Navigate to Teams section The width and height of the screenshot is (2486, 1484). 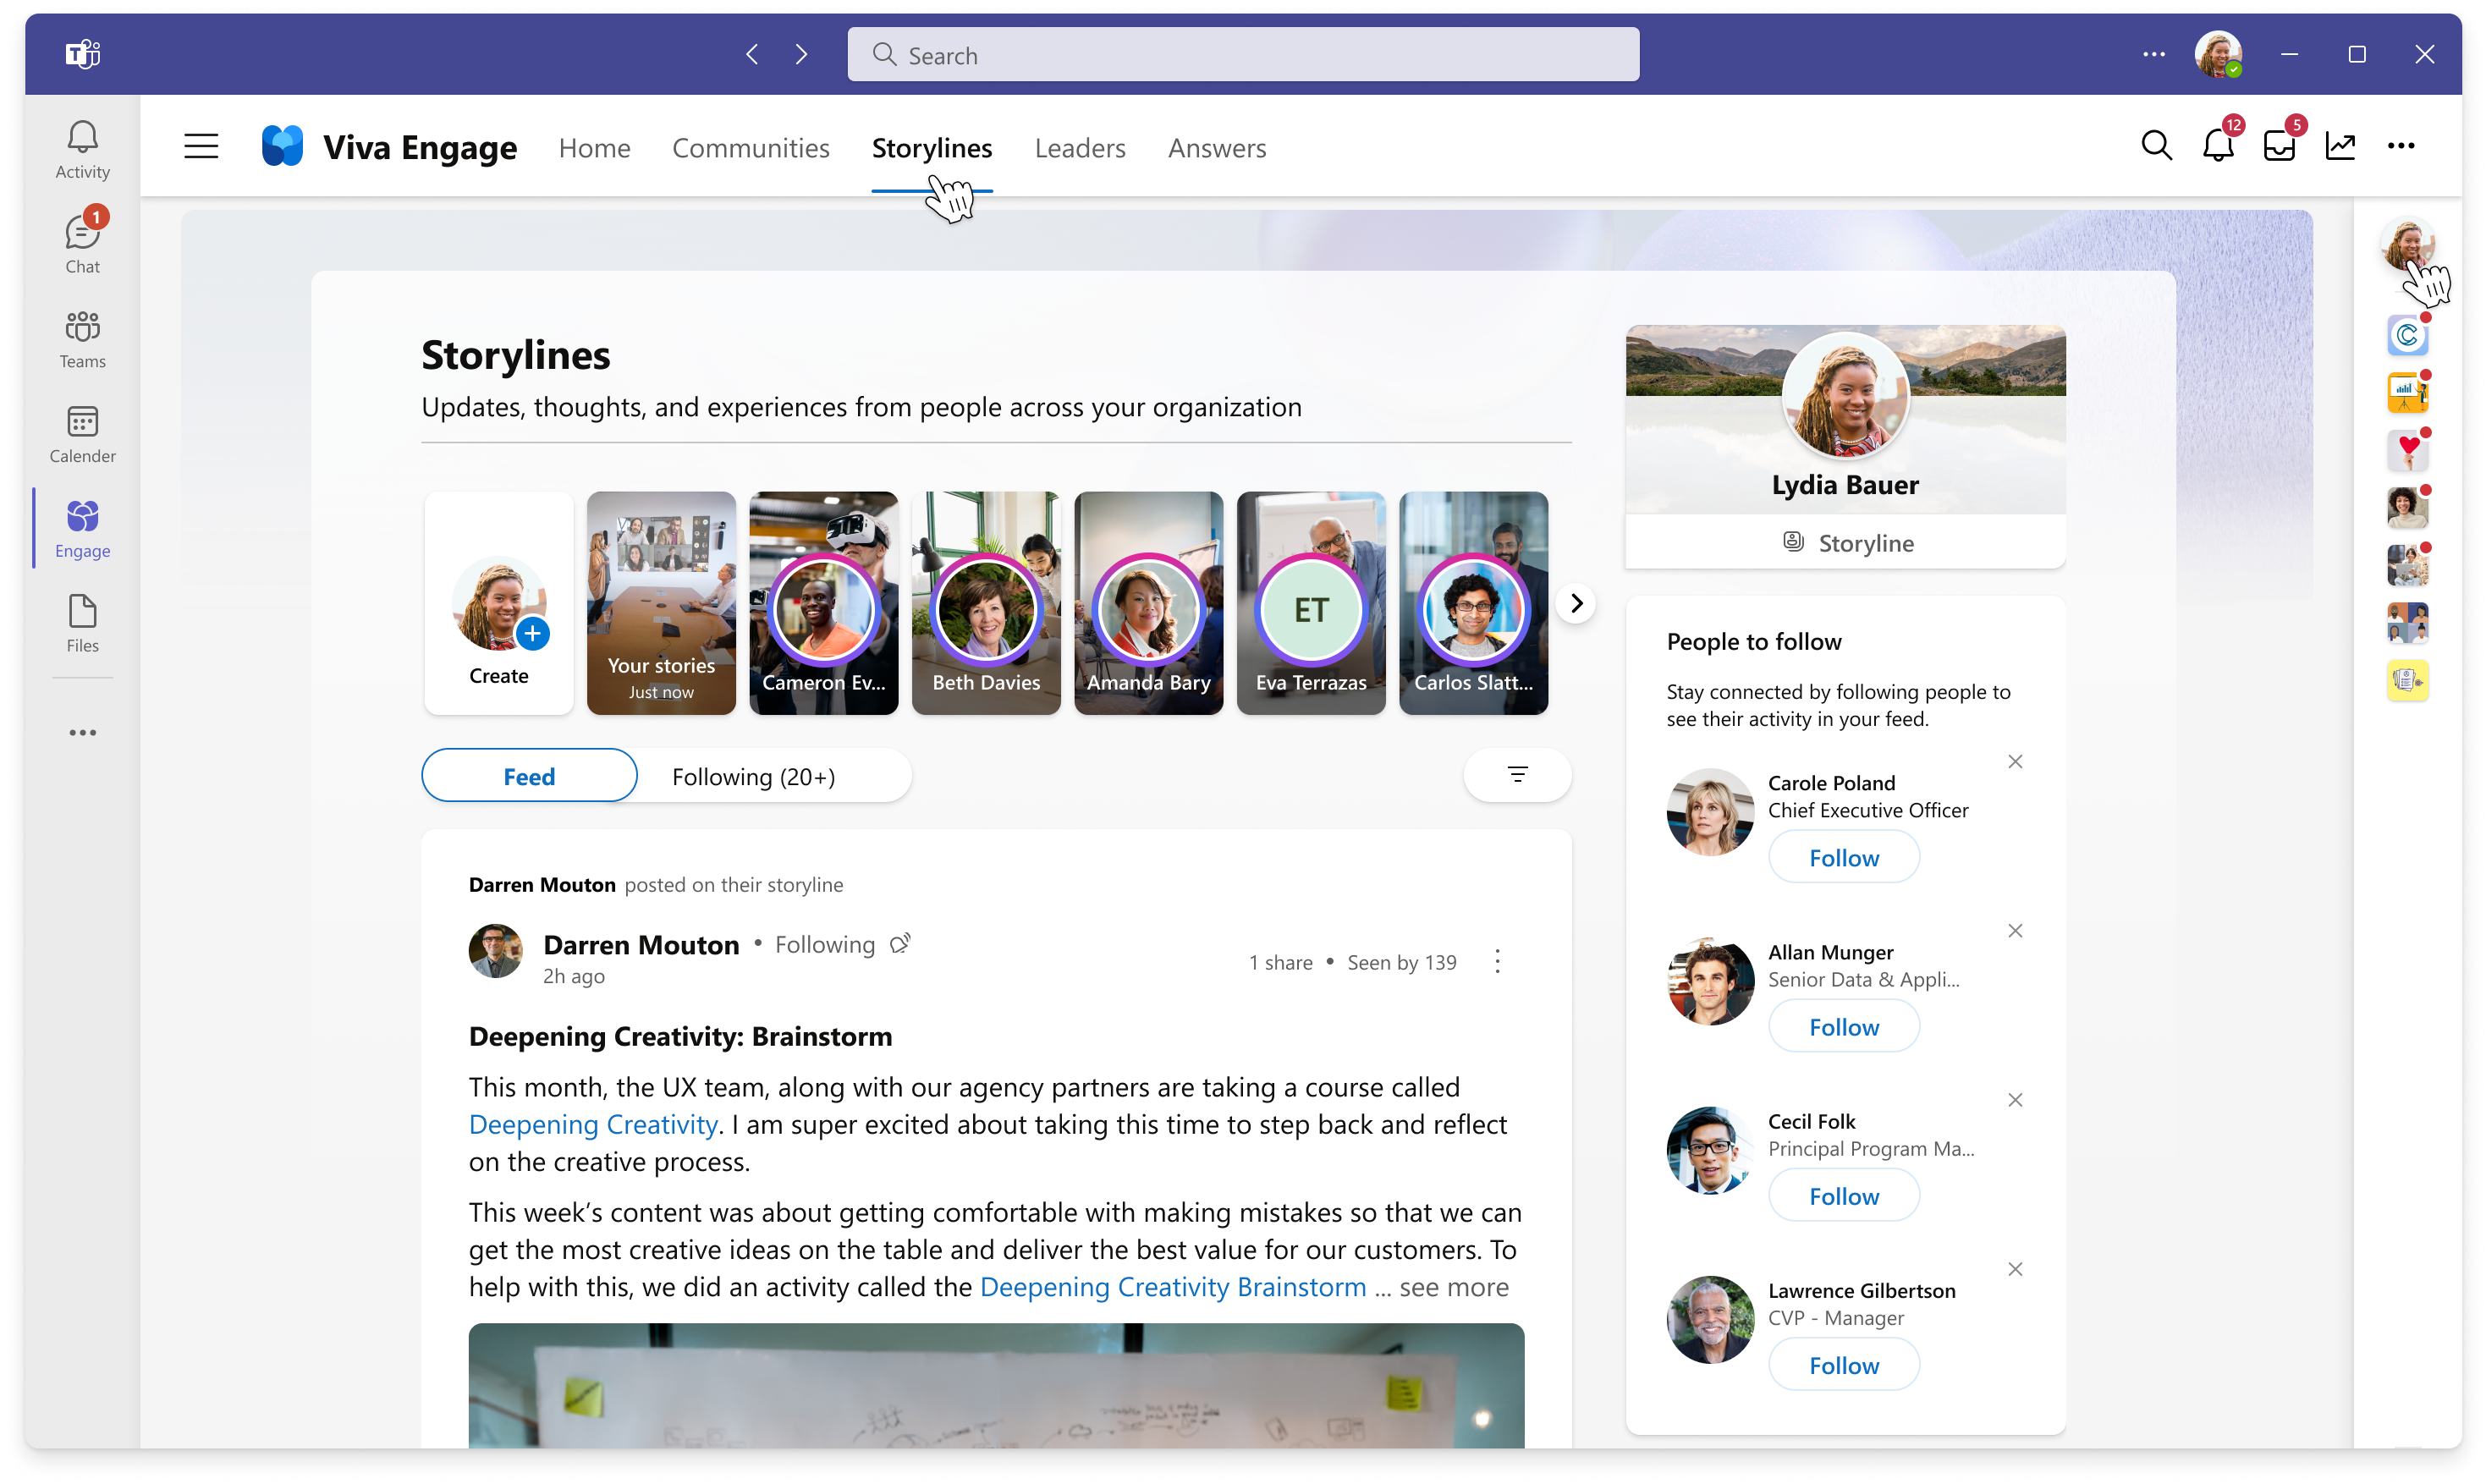pos(81,338)
